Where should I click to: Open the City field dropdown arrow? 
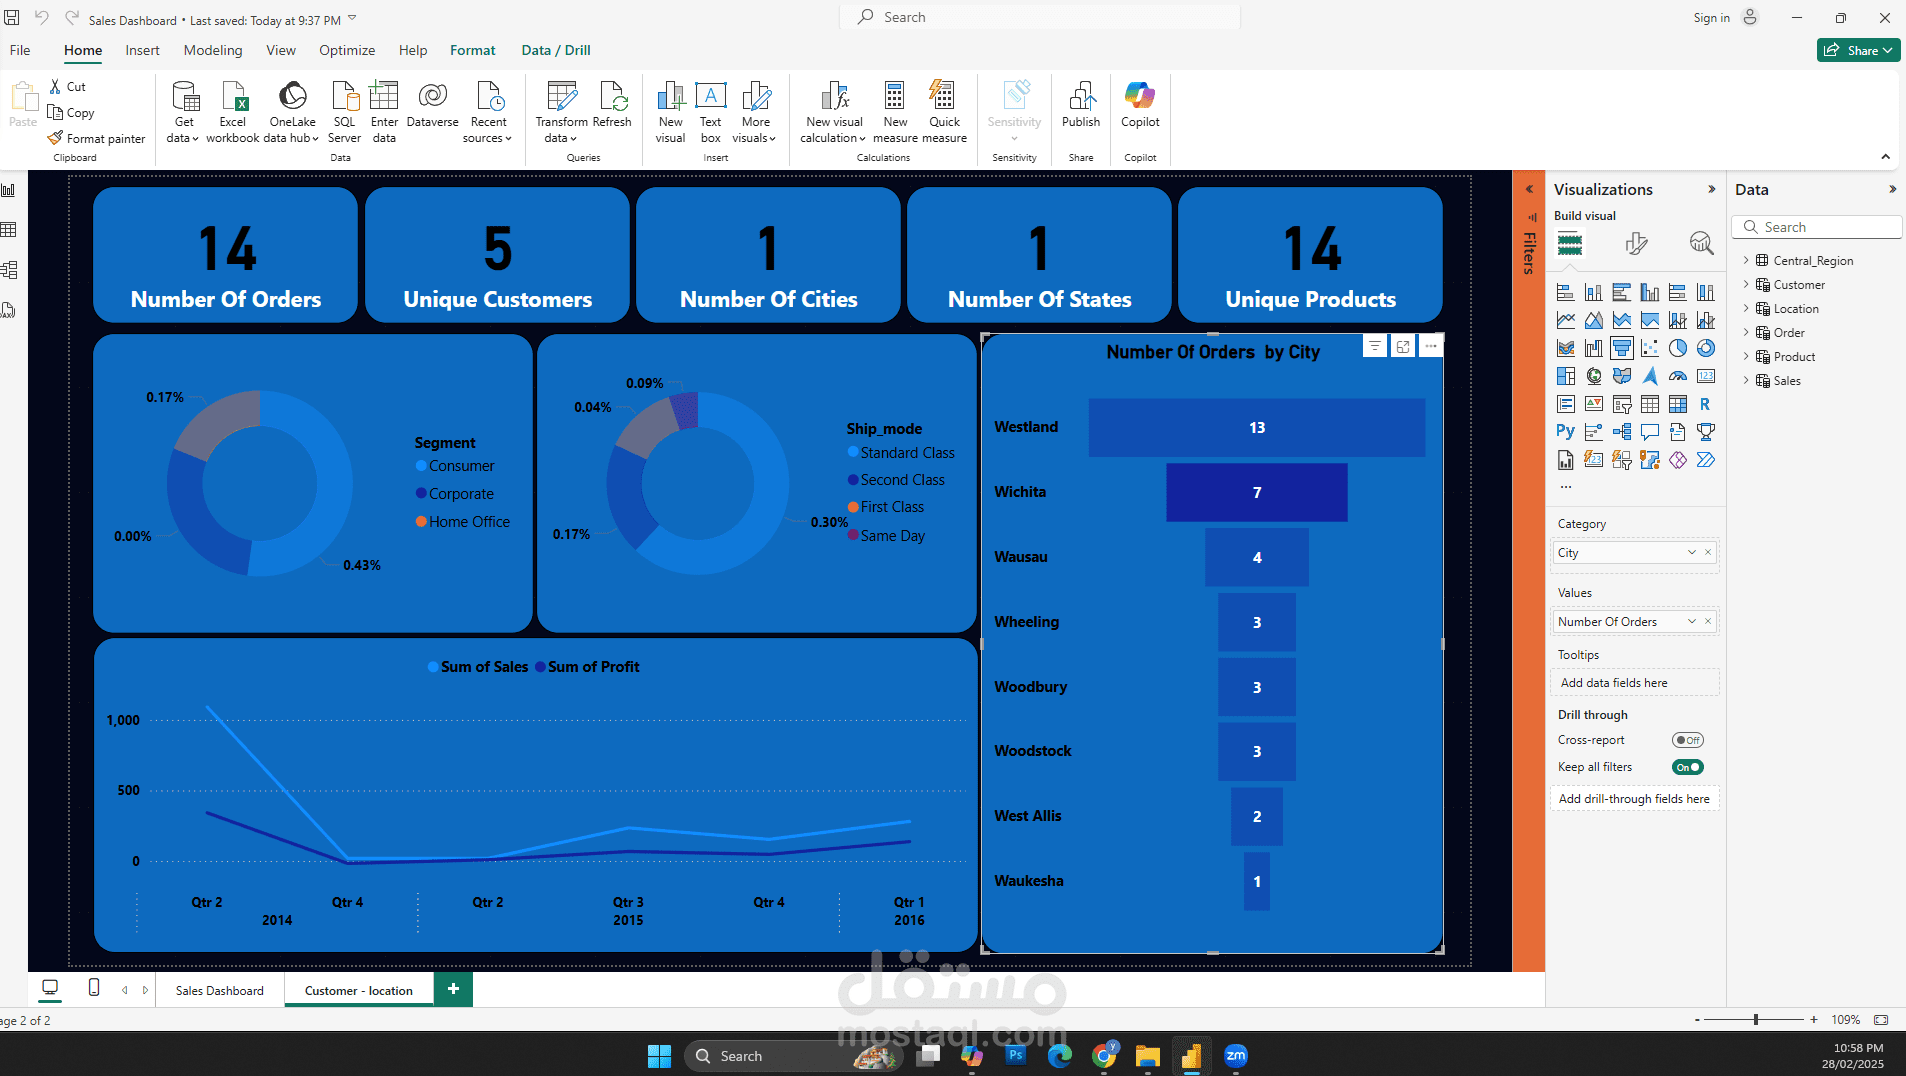(x=1692, y=552)
